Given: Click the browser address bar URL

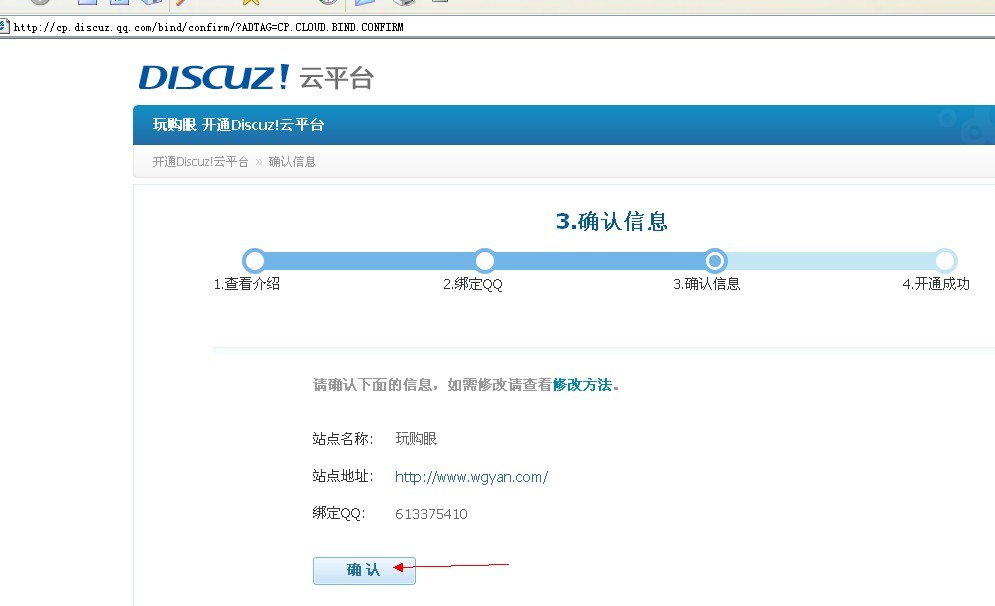Looking at the screenshot, I should point(208,27).
